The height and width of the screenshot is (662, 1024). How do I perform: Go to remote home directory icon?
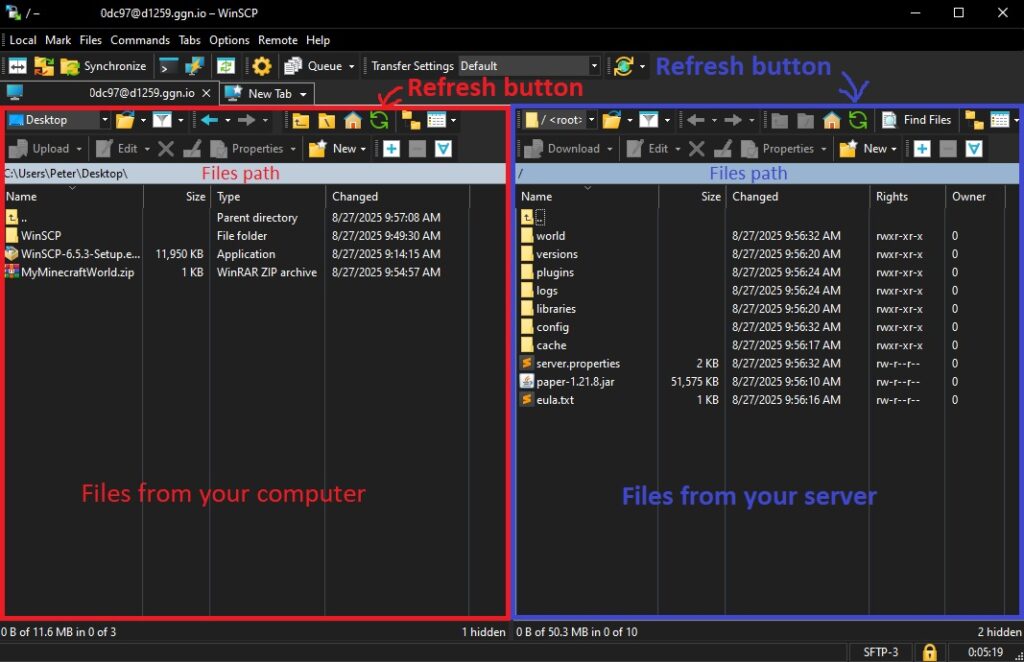(x=831, y=120)
